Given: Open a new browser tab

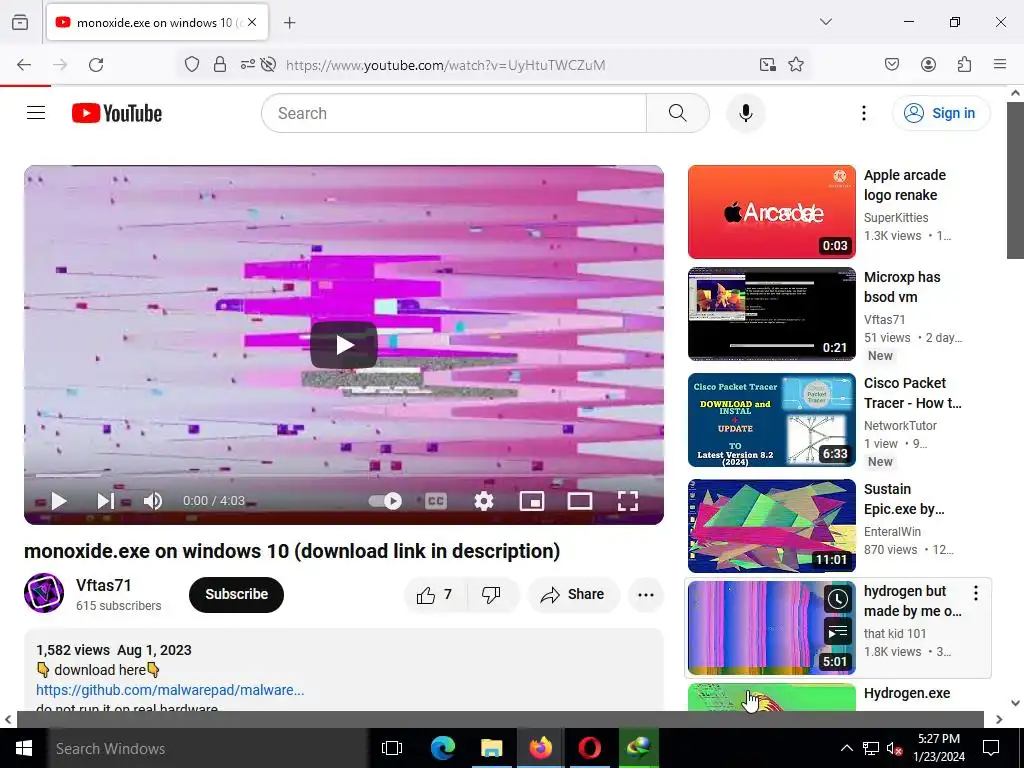Looking at the screenshot, I should click(289, 23).
